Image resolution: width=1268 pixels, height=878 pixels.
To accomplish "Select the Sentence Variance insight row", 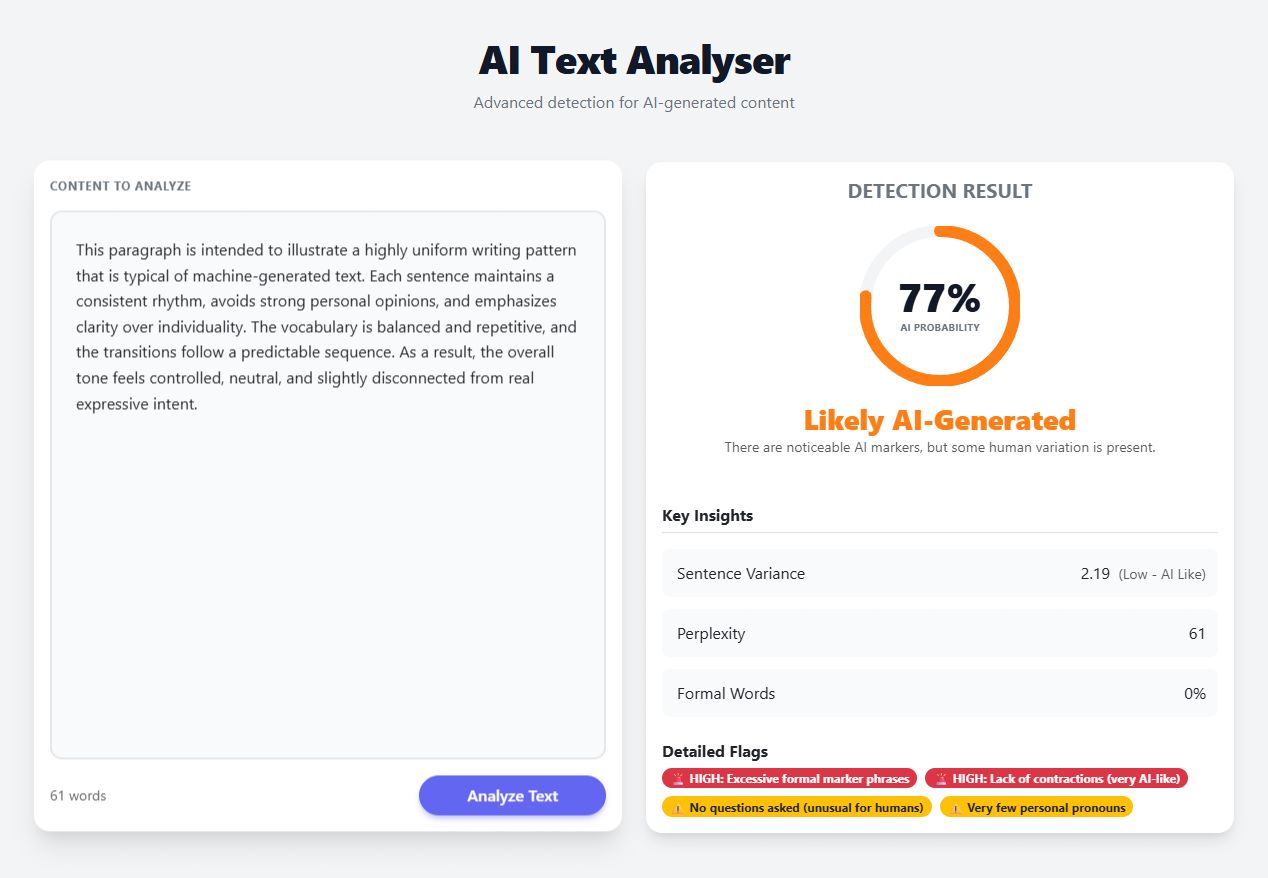I will point(939,574).
